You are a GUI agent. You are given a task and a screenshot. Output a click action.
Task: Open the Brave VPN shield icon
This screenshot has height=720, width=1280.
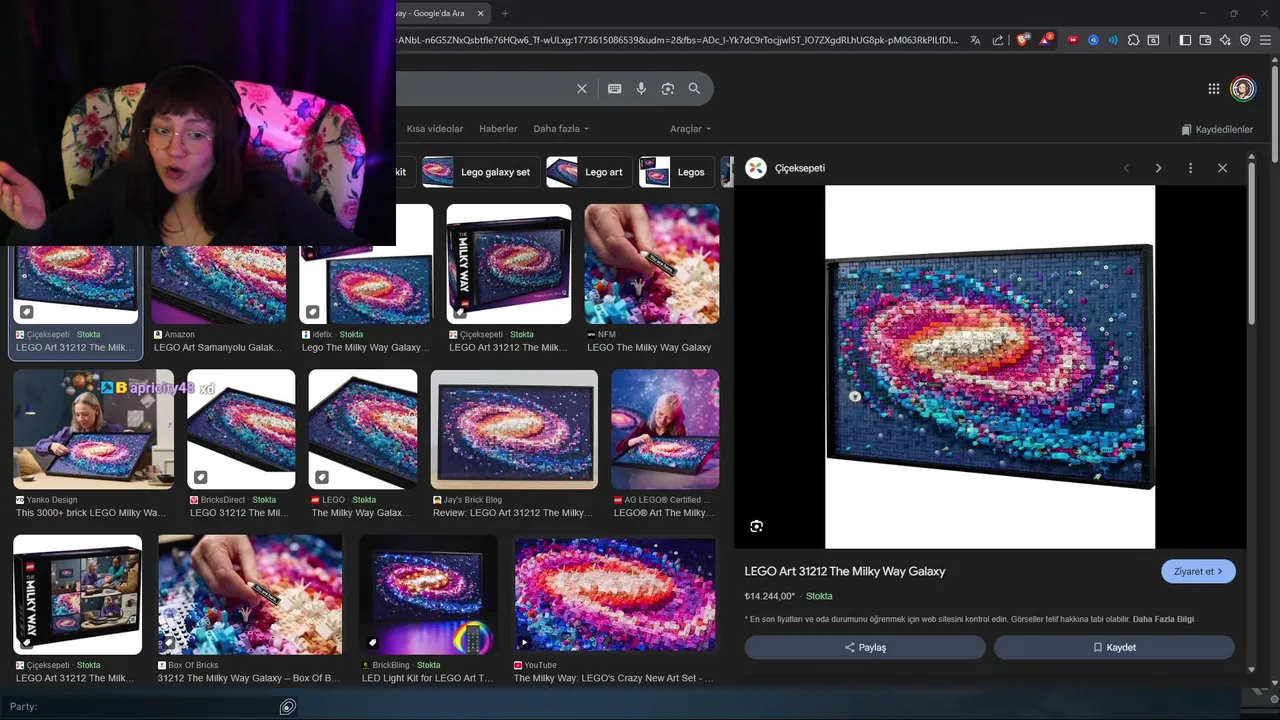tap(1245, 40)
